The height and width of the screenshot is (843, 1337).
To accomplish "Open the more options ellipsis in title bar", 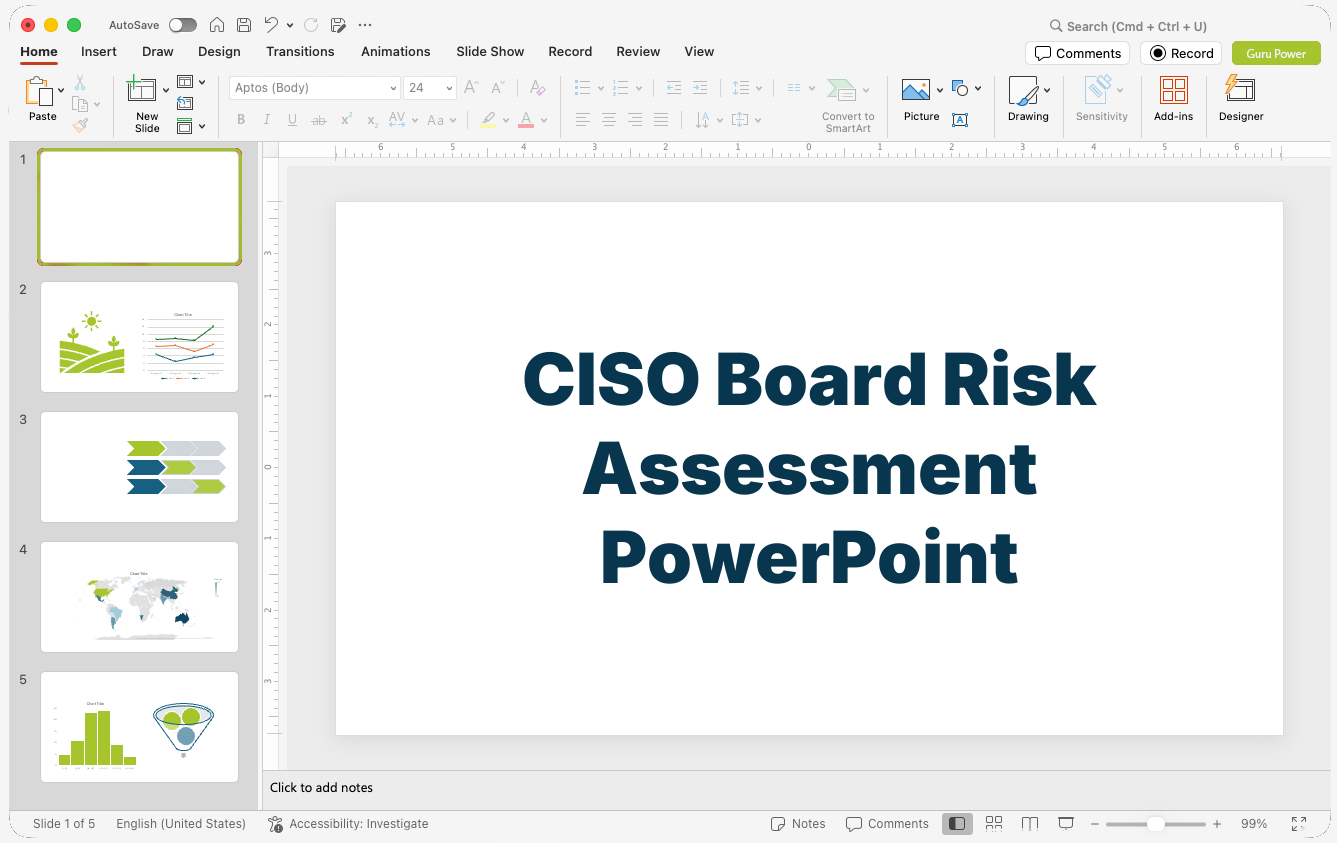I will (365, 25).
